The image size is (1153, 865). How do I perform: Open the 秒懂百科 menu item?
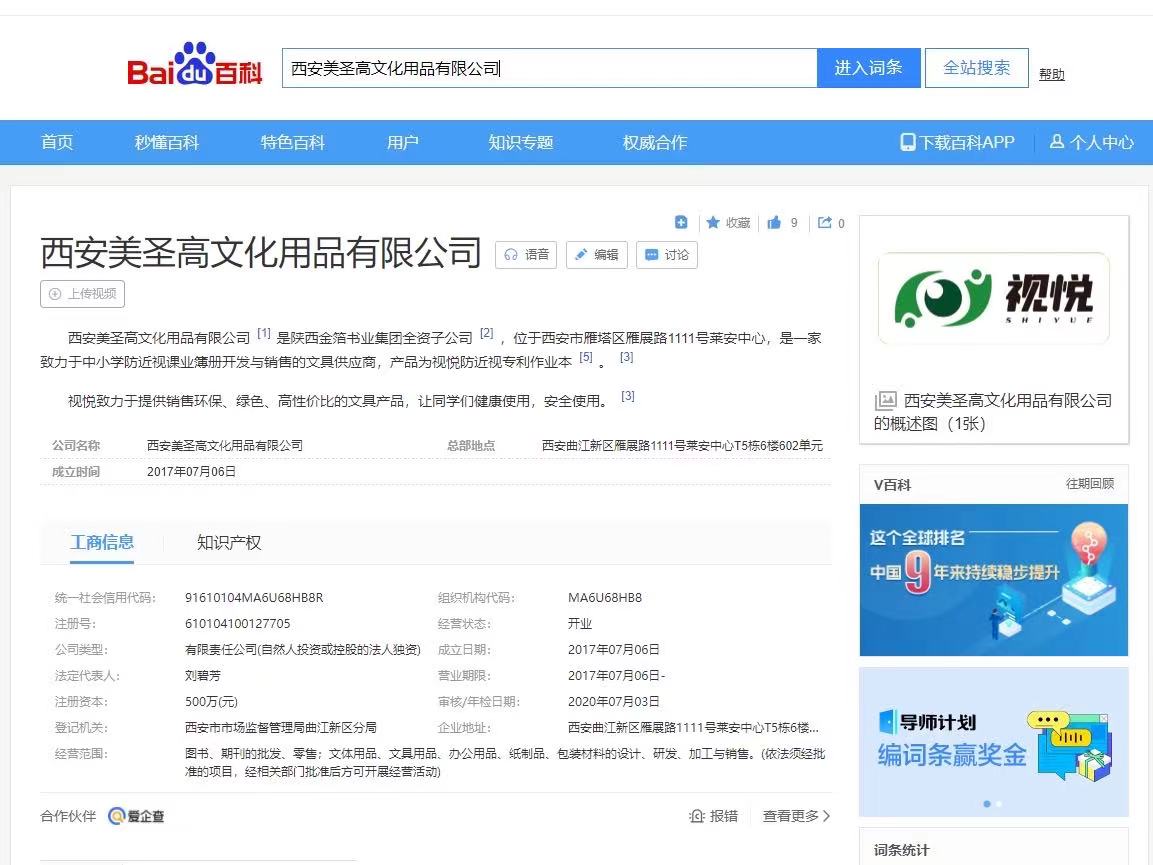click(169, 142)
